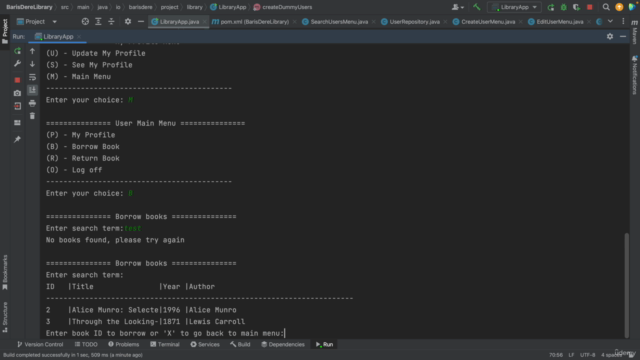Close the LibraryApp run tab

(79, 37)
